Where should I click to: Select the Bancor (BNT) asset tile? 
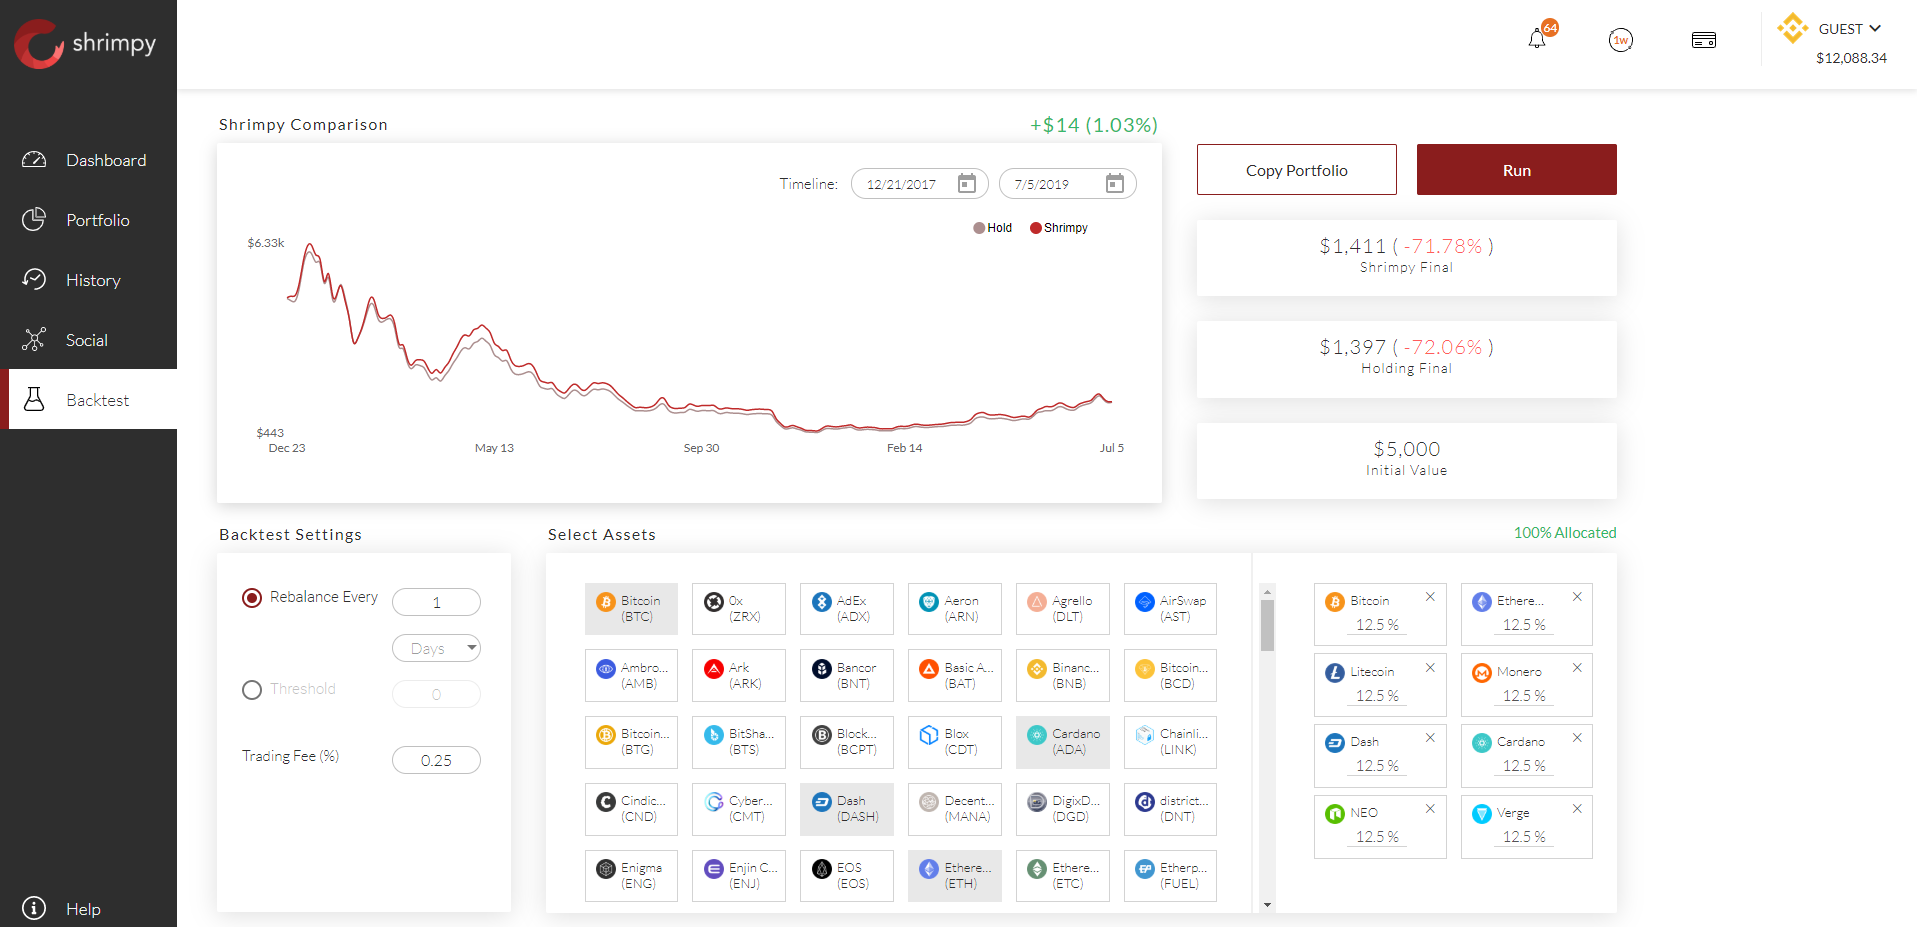pos(847,676)
